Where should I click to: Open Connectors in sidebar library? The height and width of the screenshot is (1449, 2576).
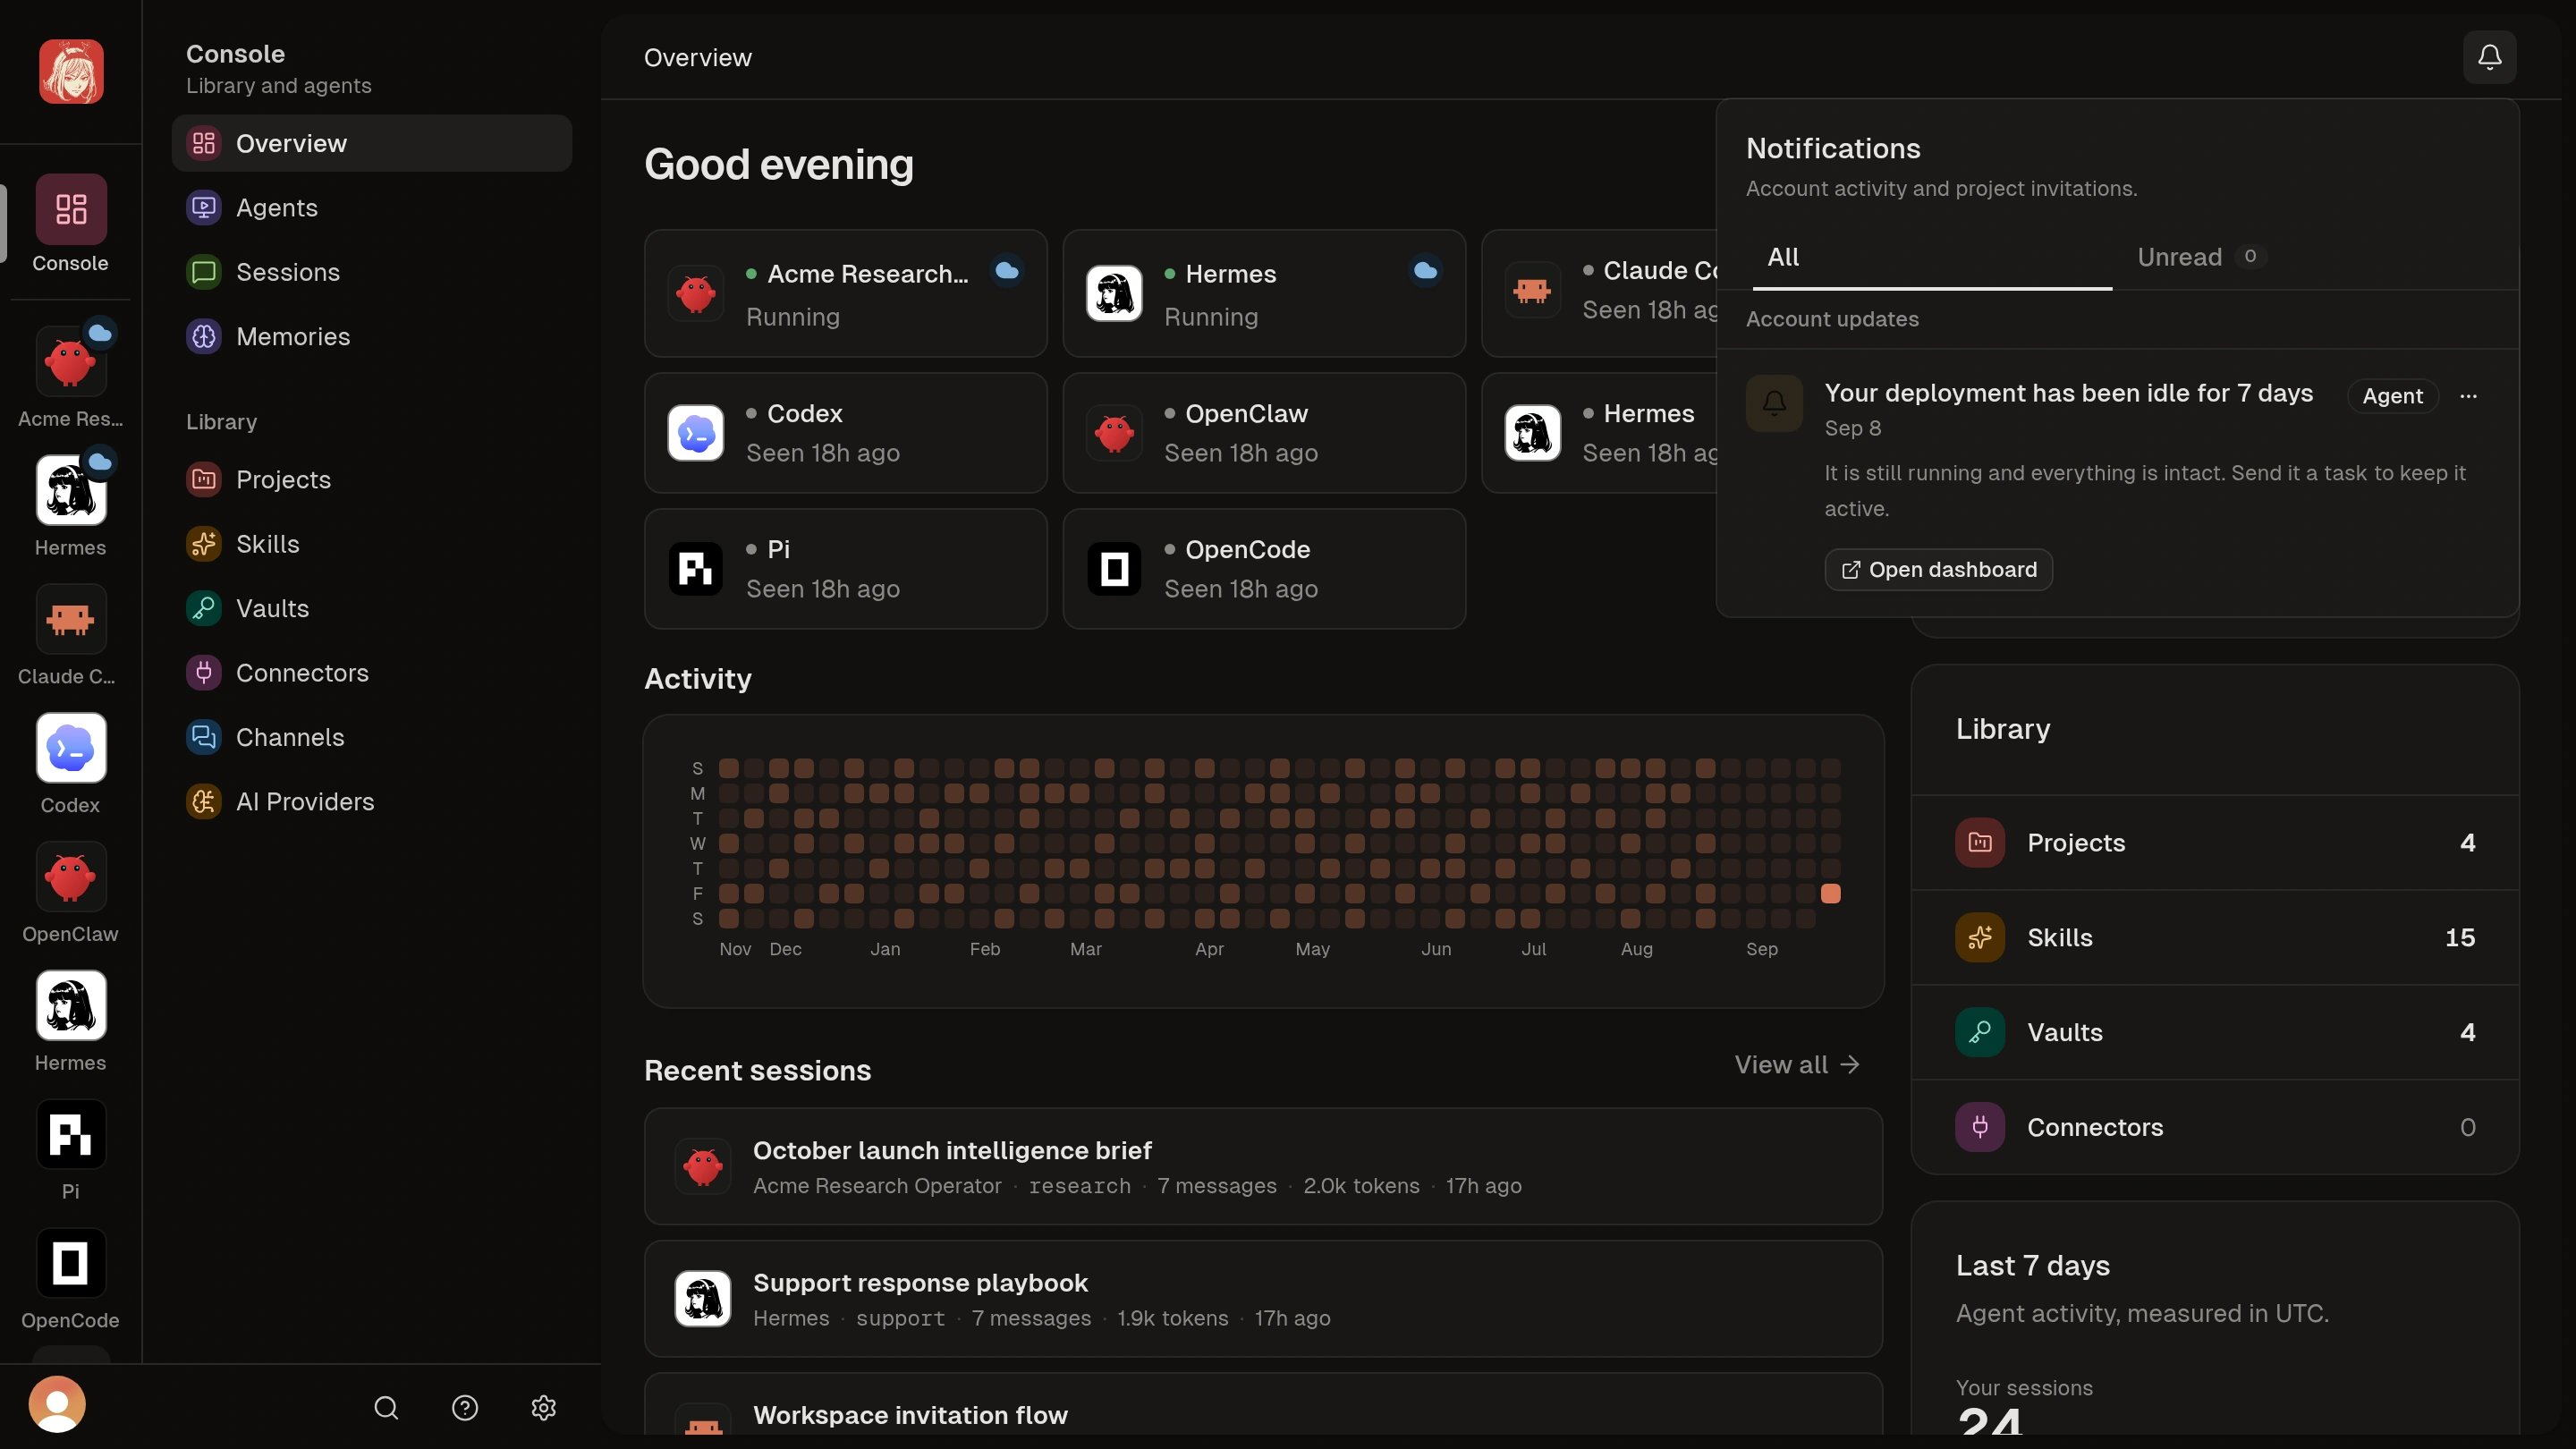coord(371,673)
